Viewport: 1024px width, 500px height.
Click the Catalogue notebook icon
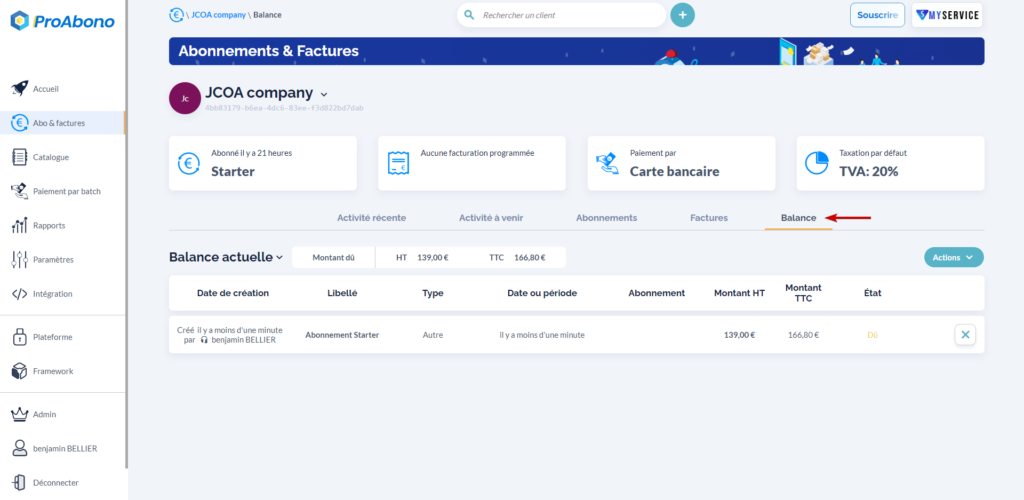click(20, 157)
